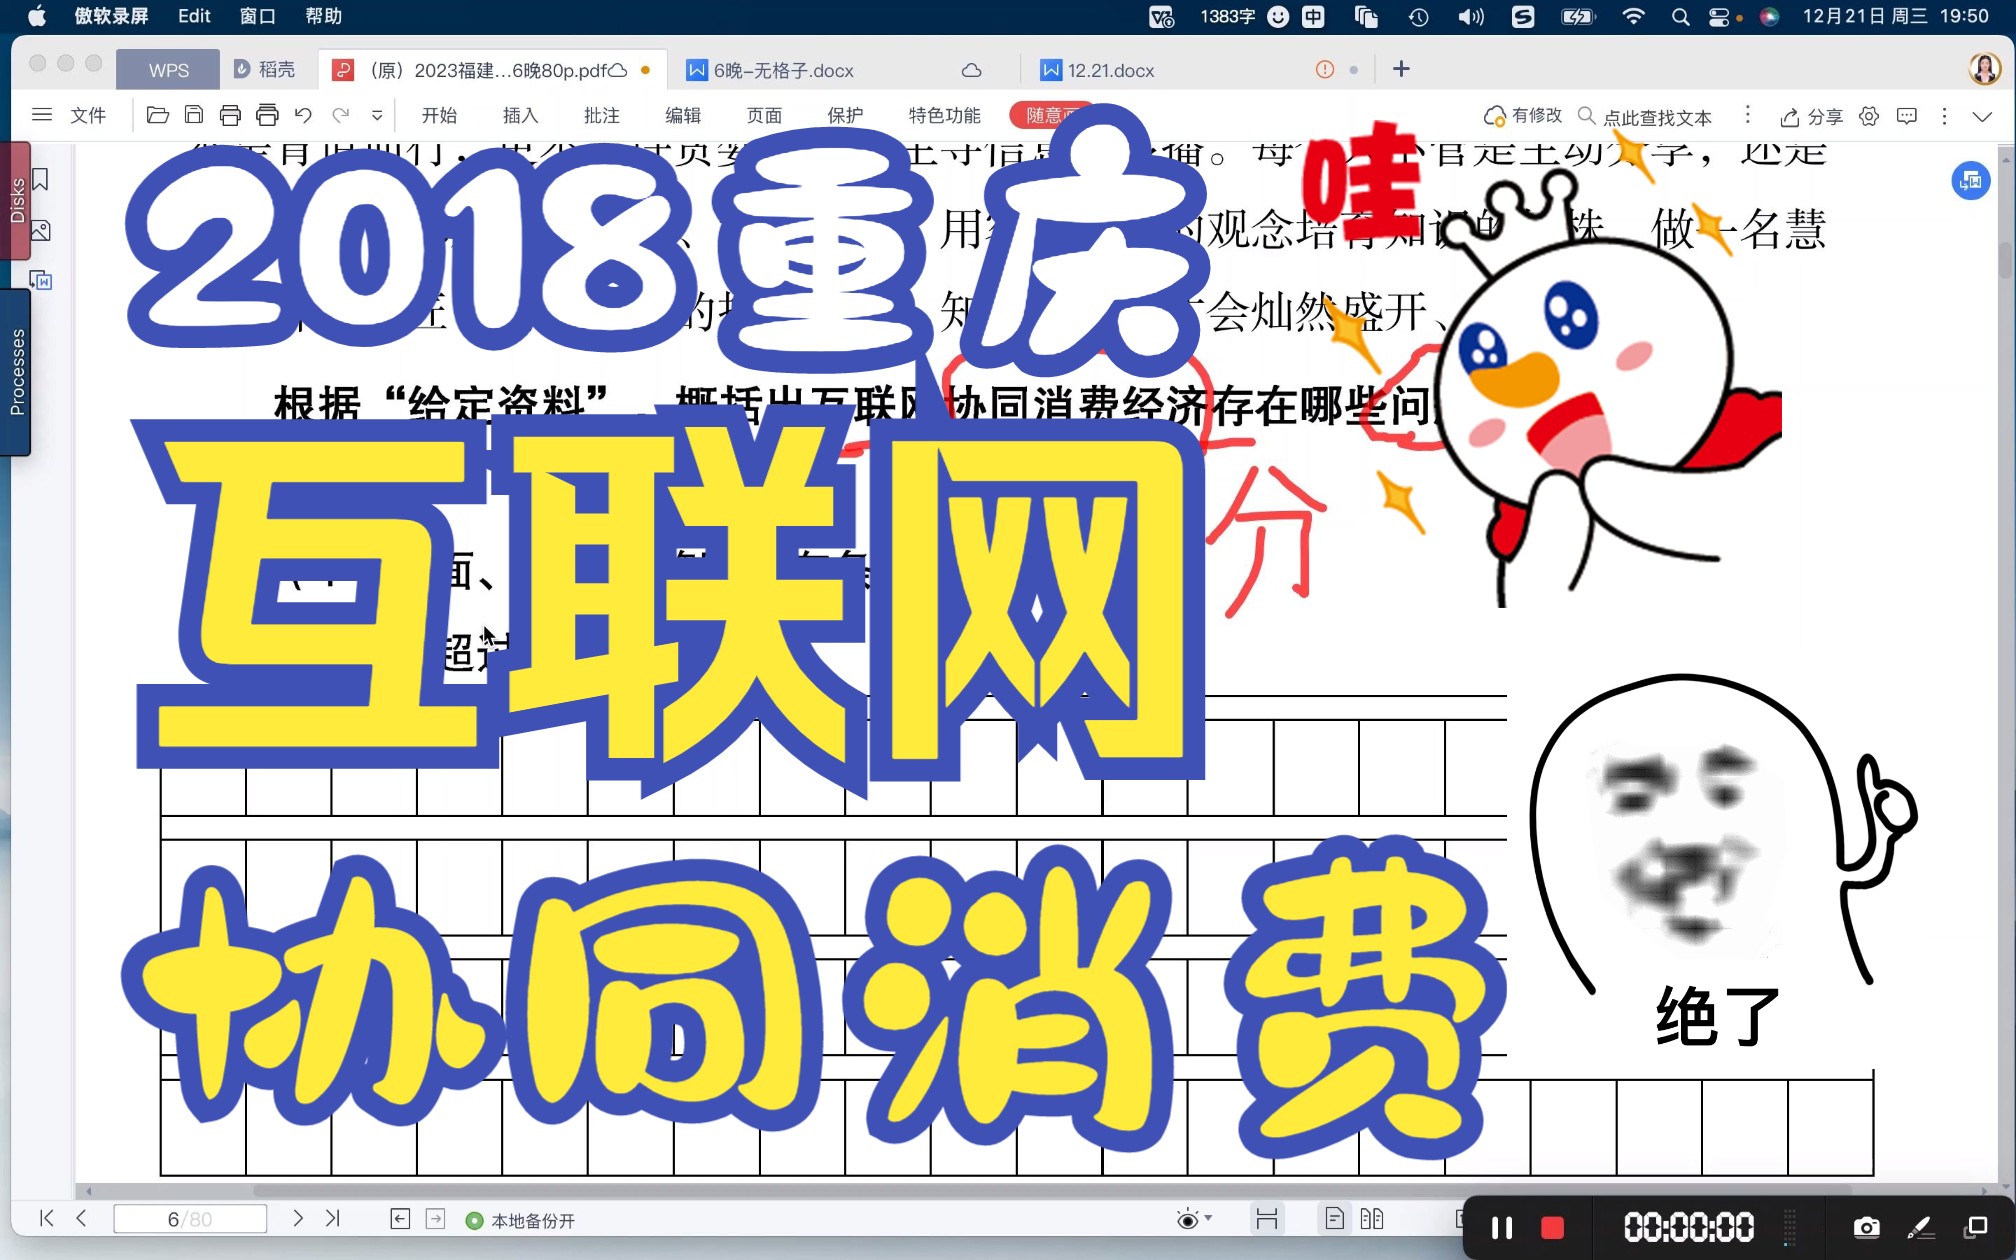
Task: Take a screenshot with camera icon
Action: [x=1866, y=1227]
